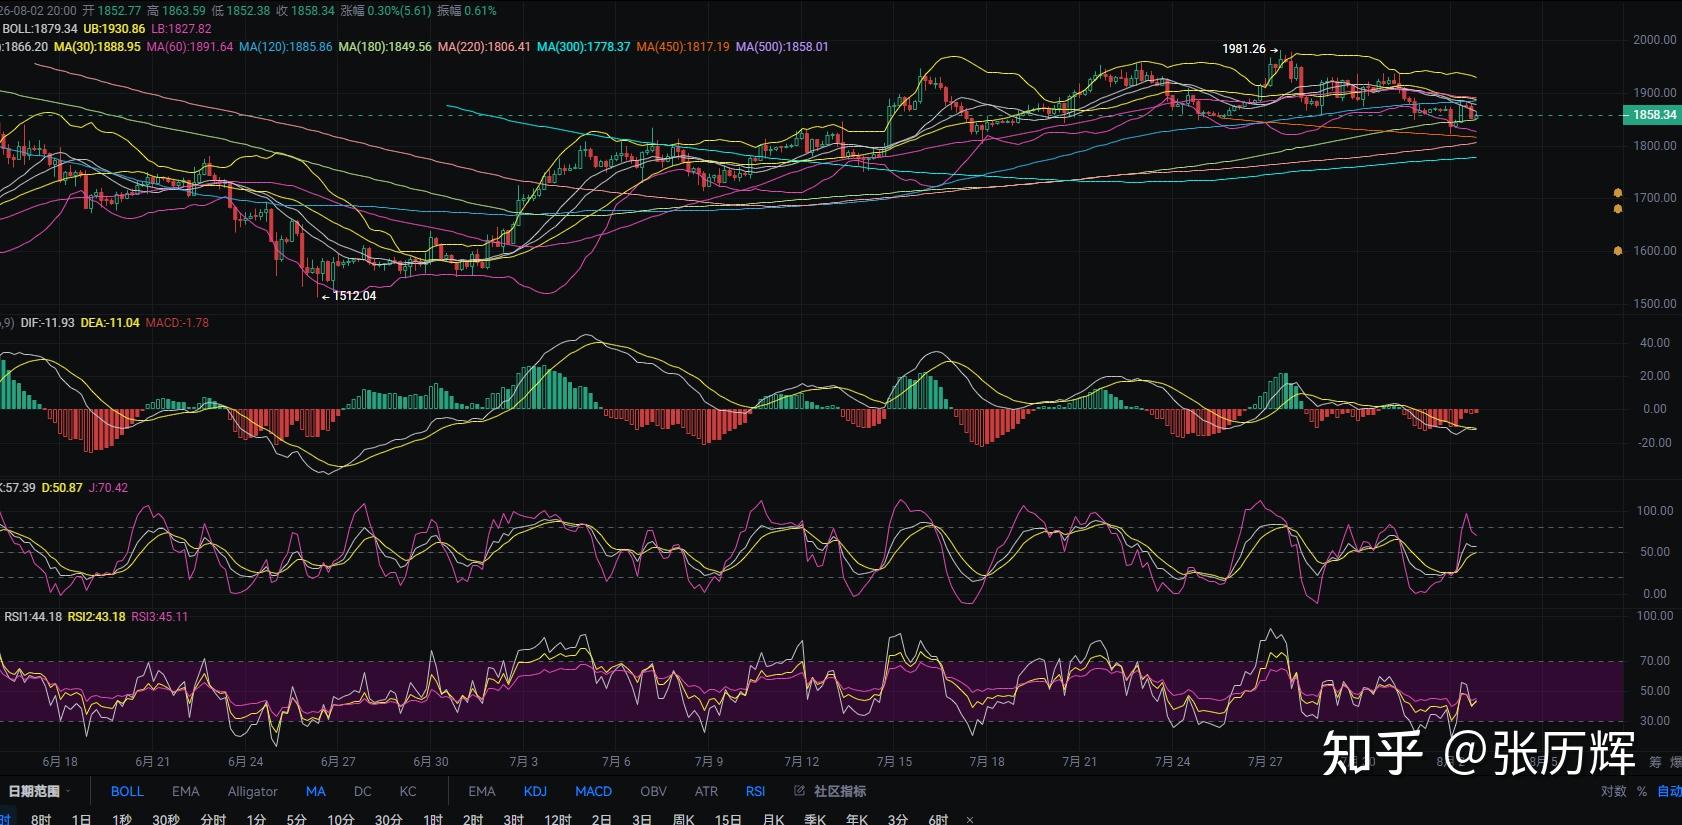The height and width of the screenshot is (825, 1682).
Task: Click the 1981.26 high price annotation
Action: click(1244, 49)
